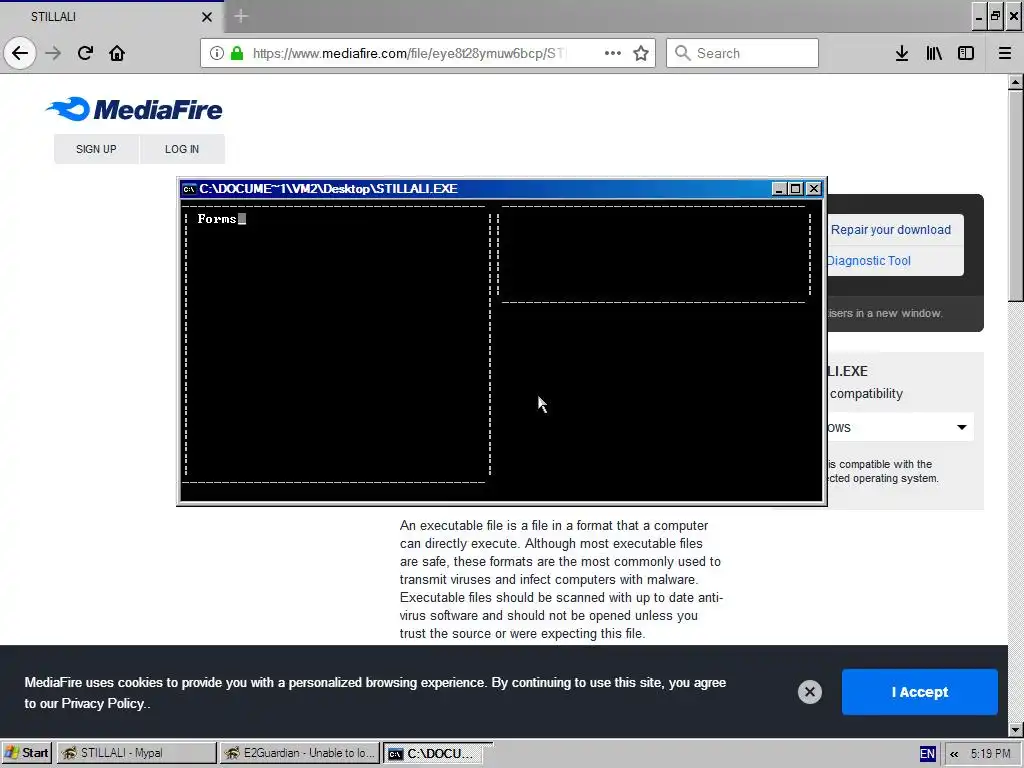Viewport: 1024px width, 768px height.
Task: Click the browser forward arrow
Action: (53, 53)
